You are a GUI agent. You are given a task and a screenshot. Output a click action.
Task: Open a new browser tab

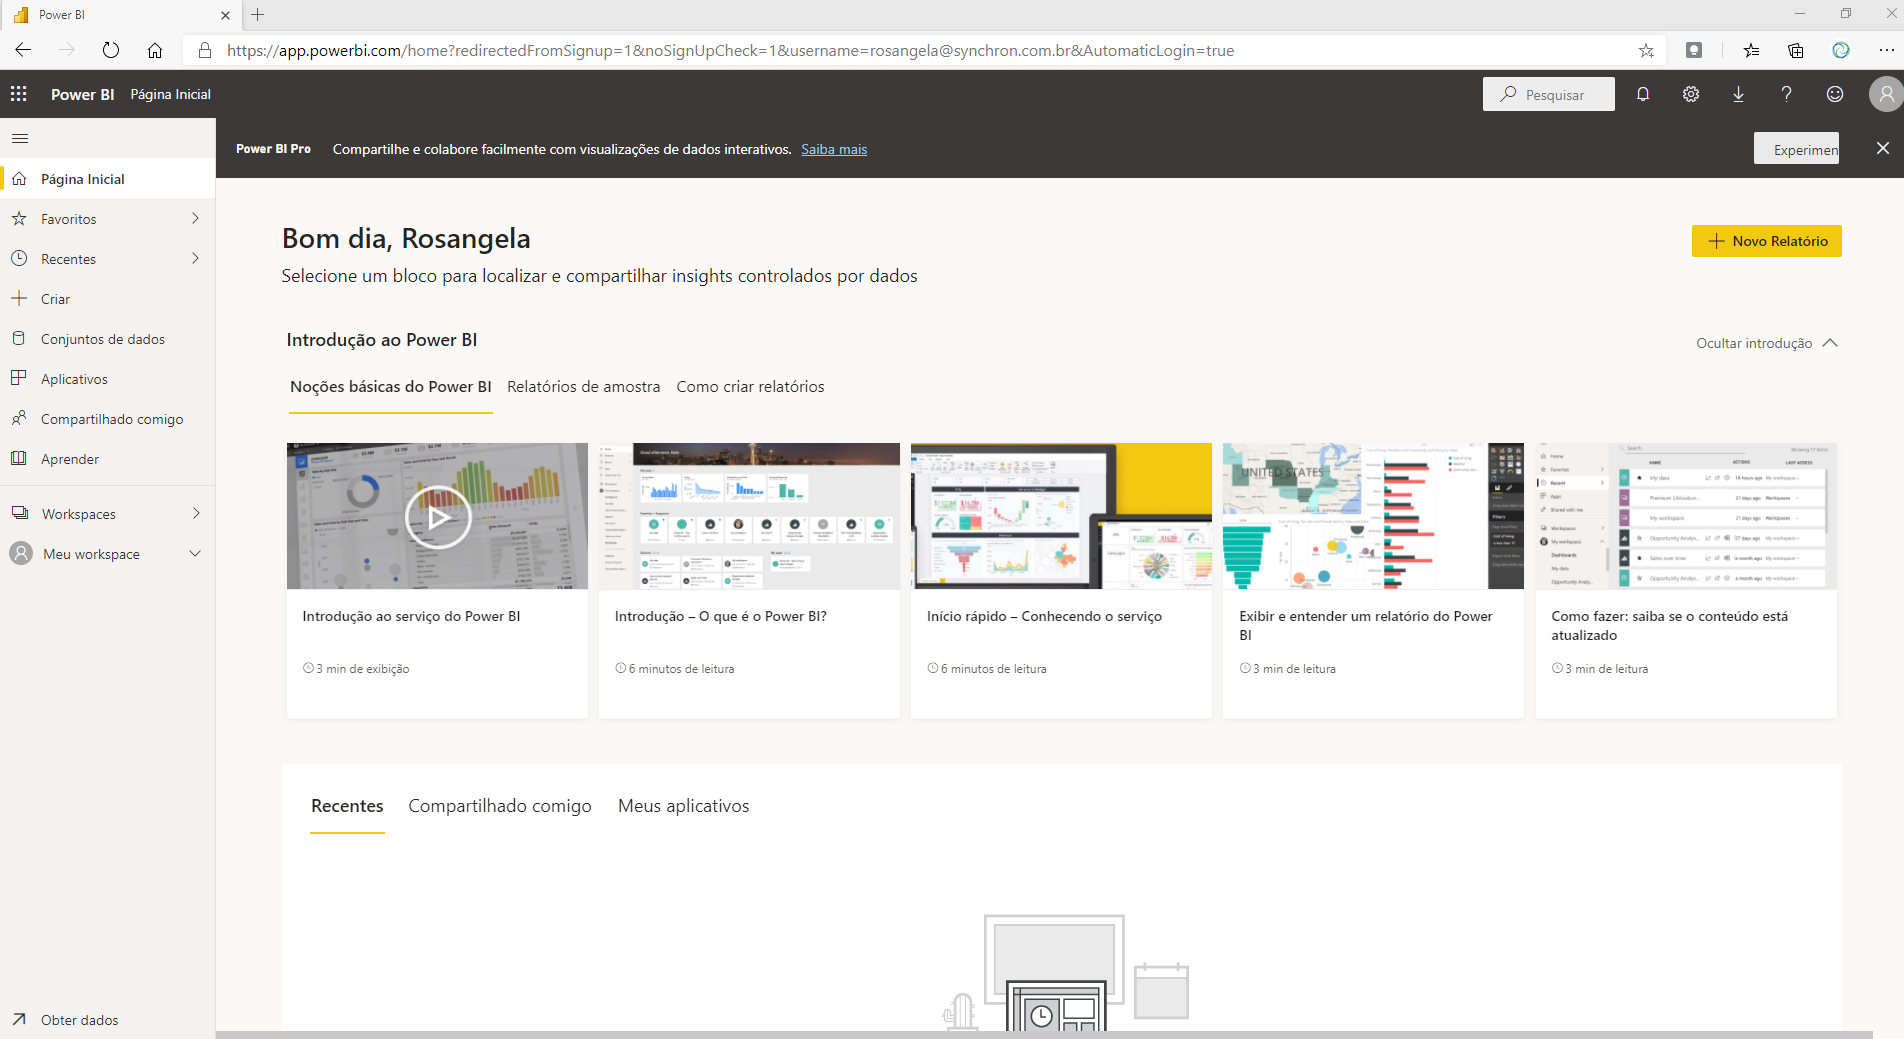(258, 15)
